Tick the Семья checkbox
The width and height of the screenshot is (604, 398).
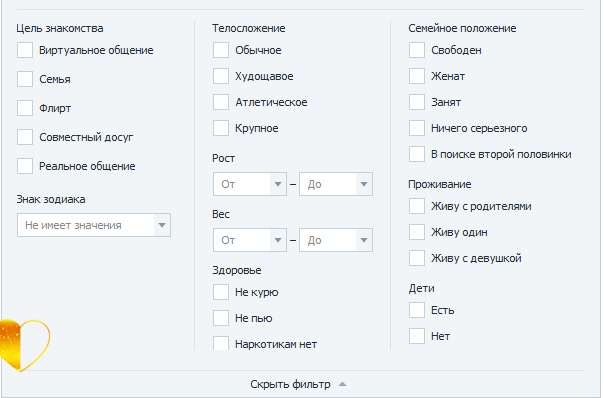point(25,79)
